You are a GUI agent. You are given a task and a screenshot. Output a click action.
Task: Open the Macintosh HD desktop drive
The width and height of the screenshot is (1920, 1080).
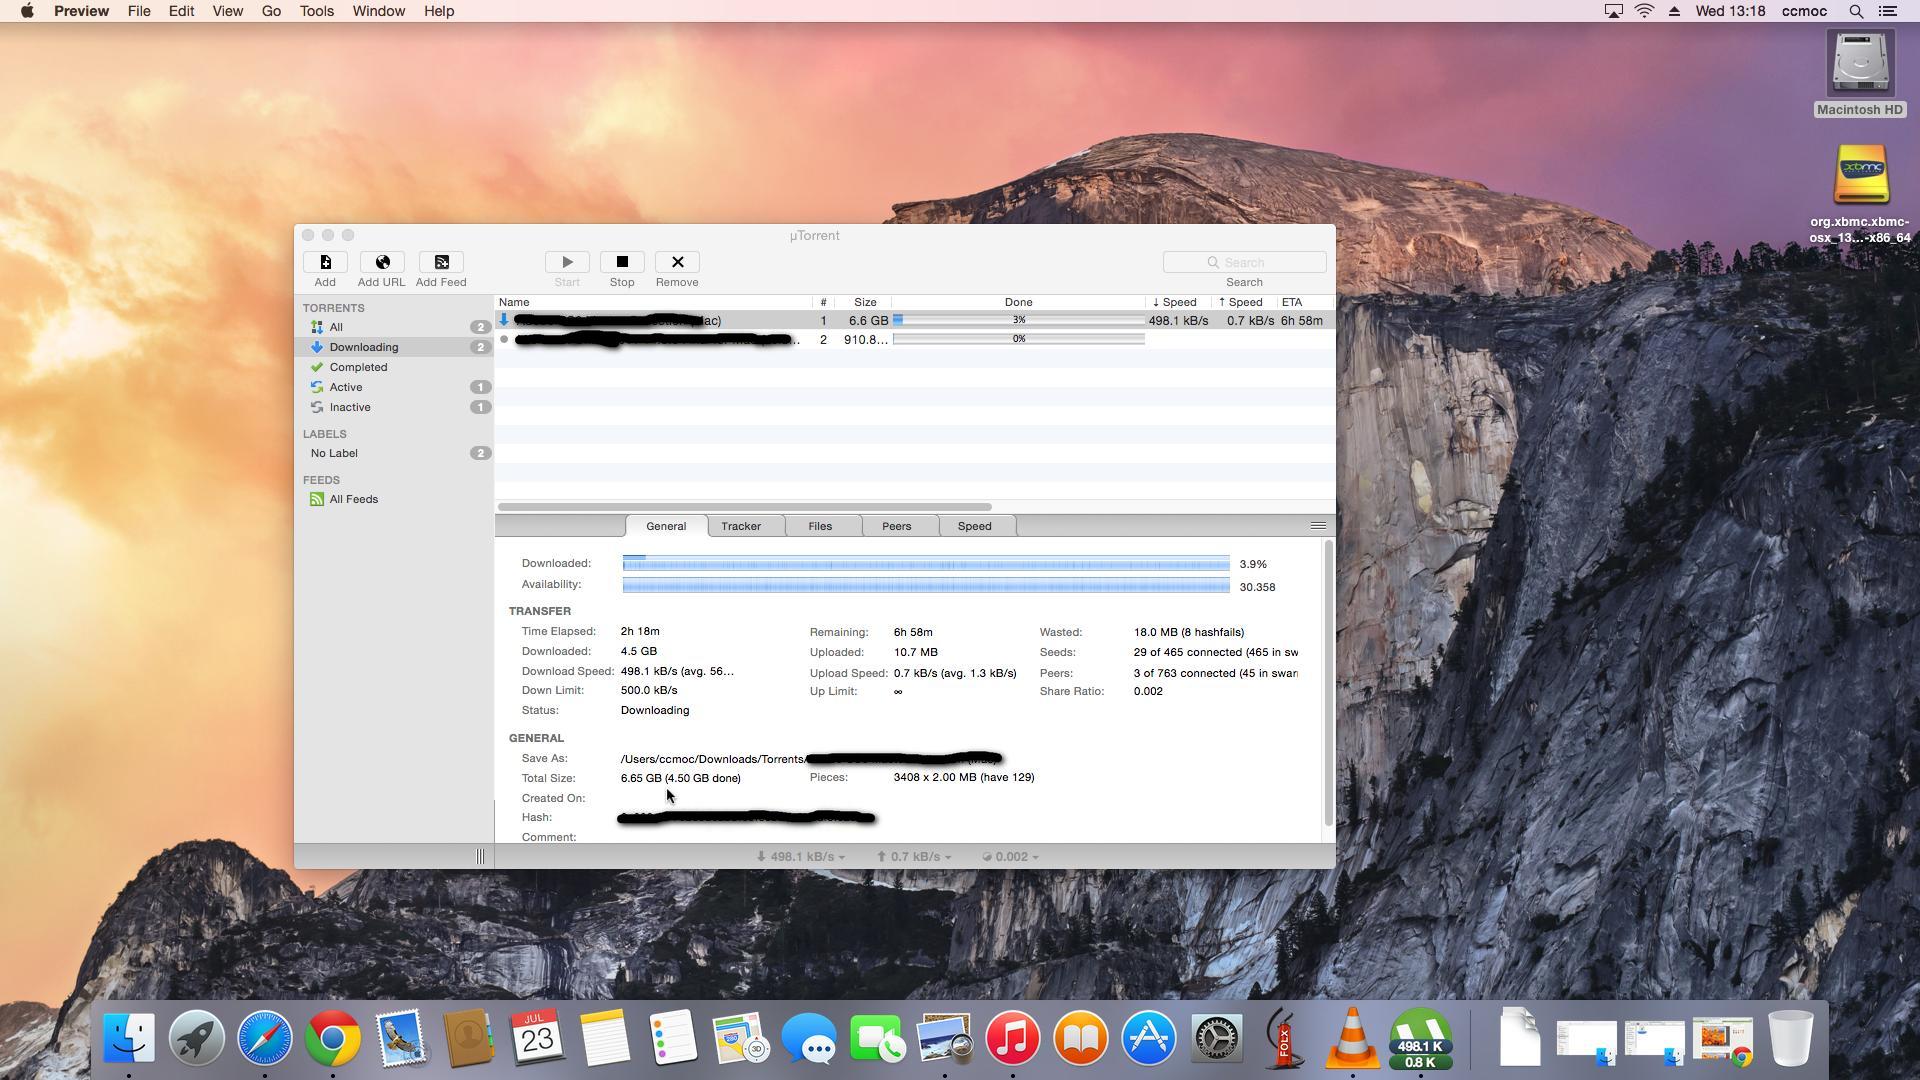(1860, 74)
